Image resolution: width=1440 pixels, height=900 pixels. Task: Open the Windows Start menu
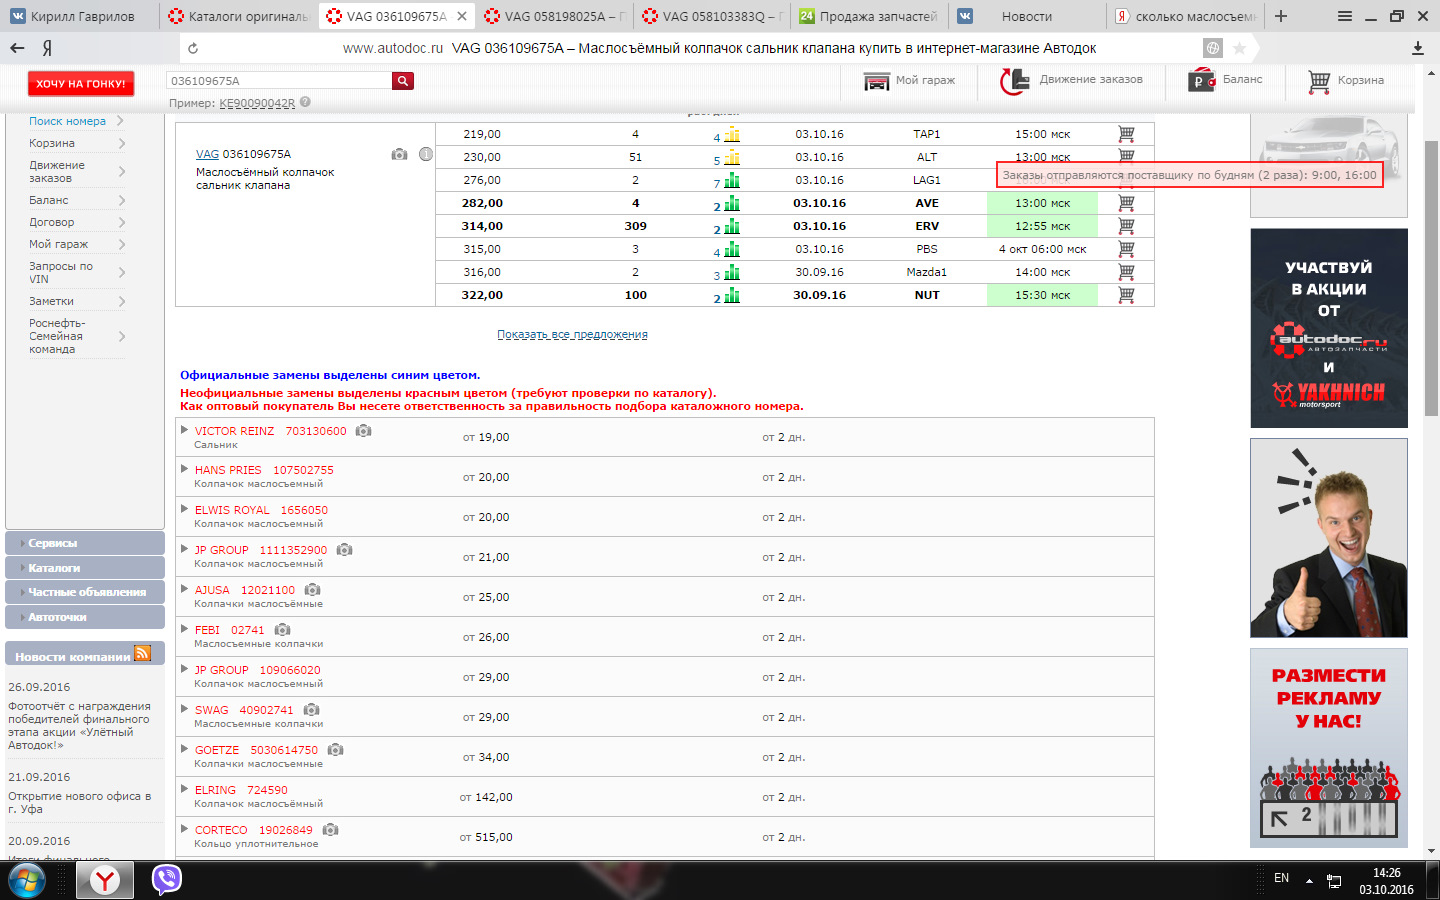pyautogui.click(x=27, y=880)
